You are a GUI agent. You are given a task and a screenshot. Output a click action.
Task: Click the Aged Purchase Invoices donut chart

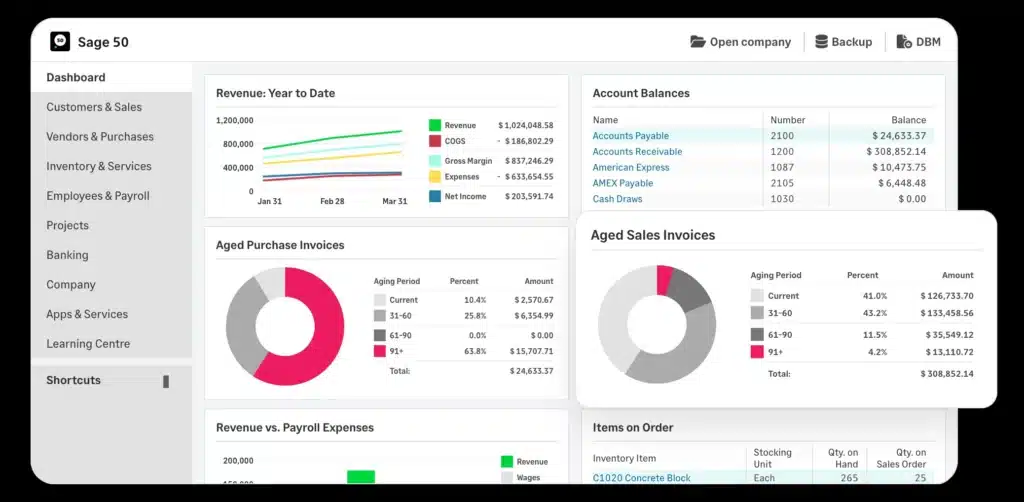click(285, 326)
